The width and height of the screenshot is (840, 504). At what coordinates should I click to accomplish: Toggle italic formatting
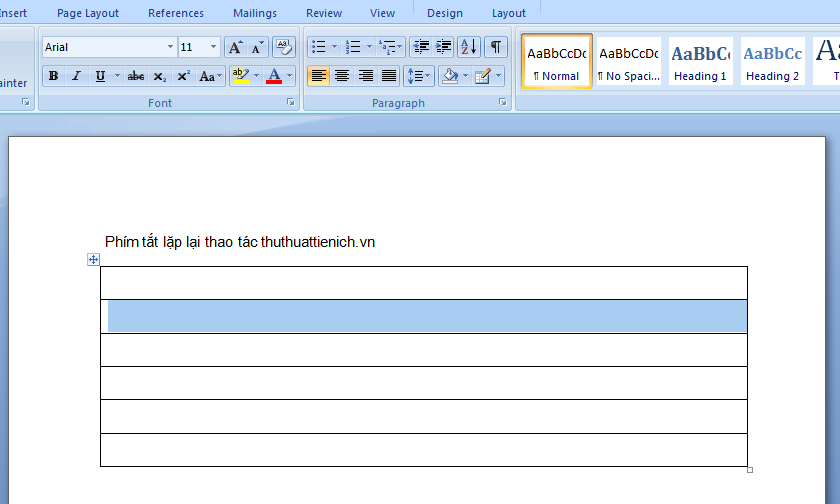[76, 76]
